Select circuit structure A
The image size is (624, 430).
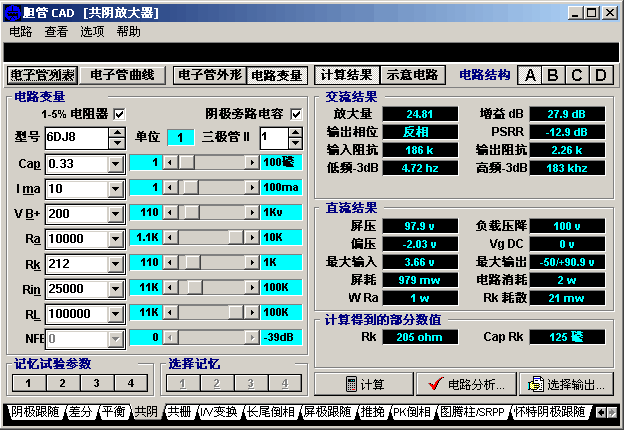click(x=530, y=75)
